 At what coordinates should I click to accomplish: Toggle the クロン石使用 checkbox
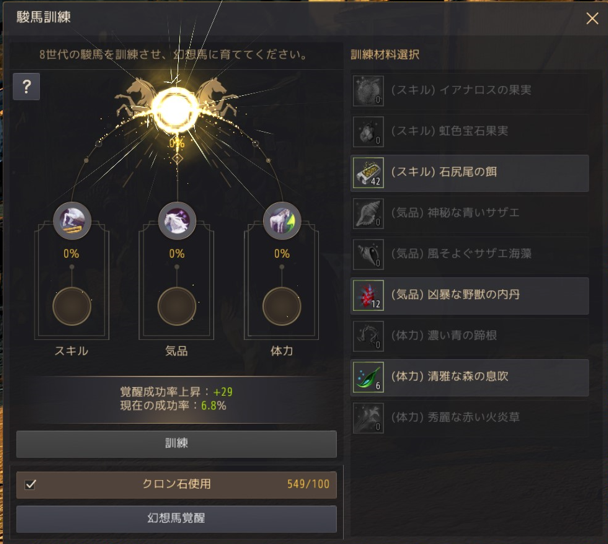tap(30, 484)
